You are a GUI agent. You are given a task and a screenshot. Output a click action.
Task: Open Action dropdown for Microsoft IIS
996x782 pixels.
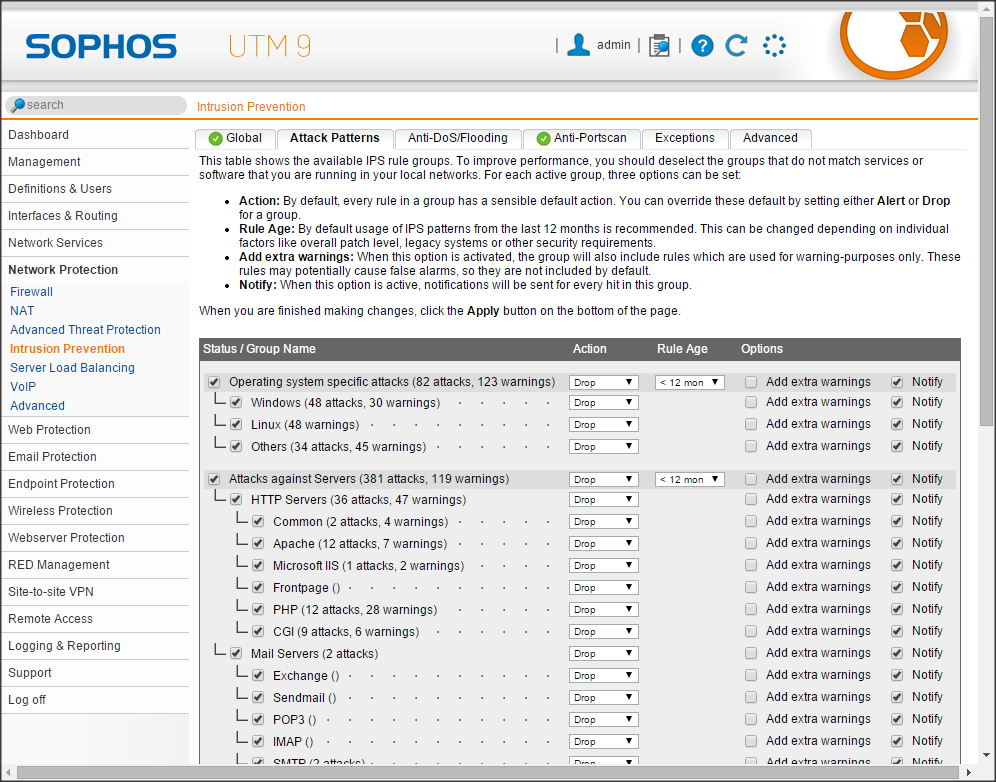point(603,566)
